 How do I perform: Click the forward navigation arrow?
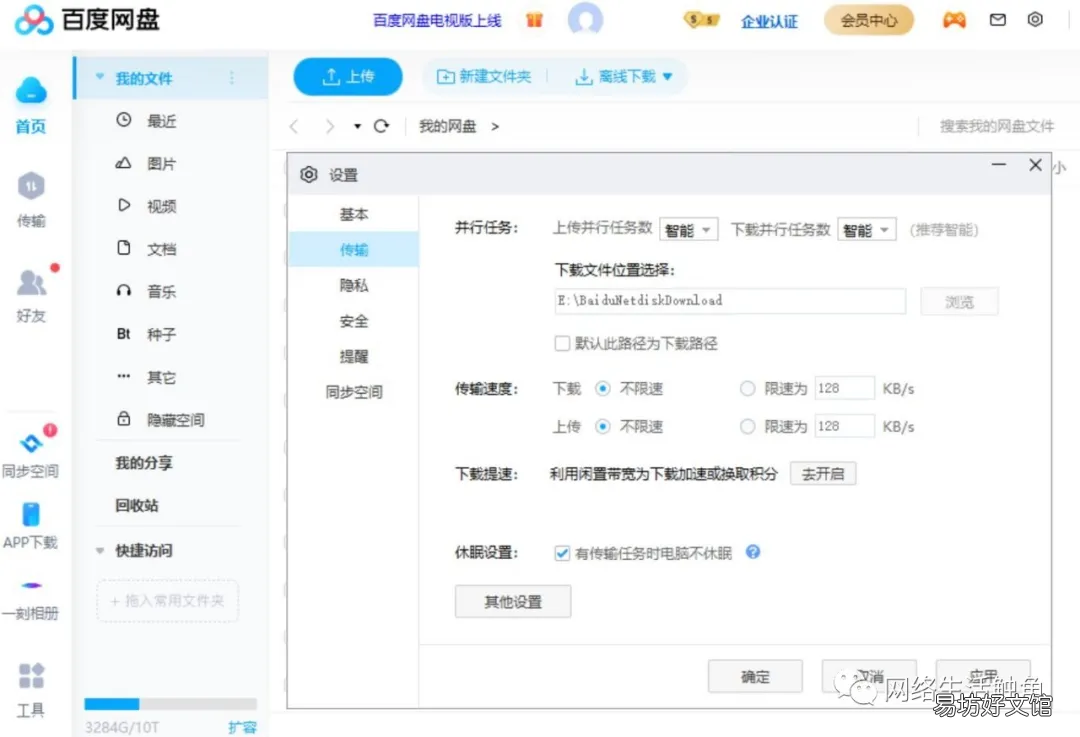tap(330, 126)
